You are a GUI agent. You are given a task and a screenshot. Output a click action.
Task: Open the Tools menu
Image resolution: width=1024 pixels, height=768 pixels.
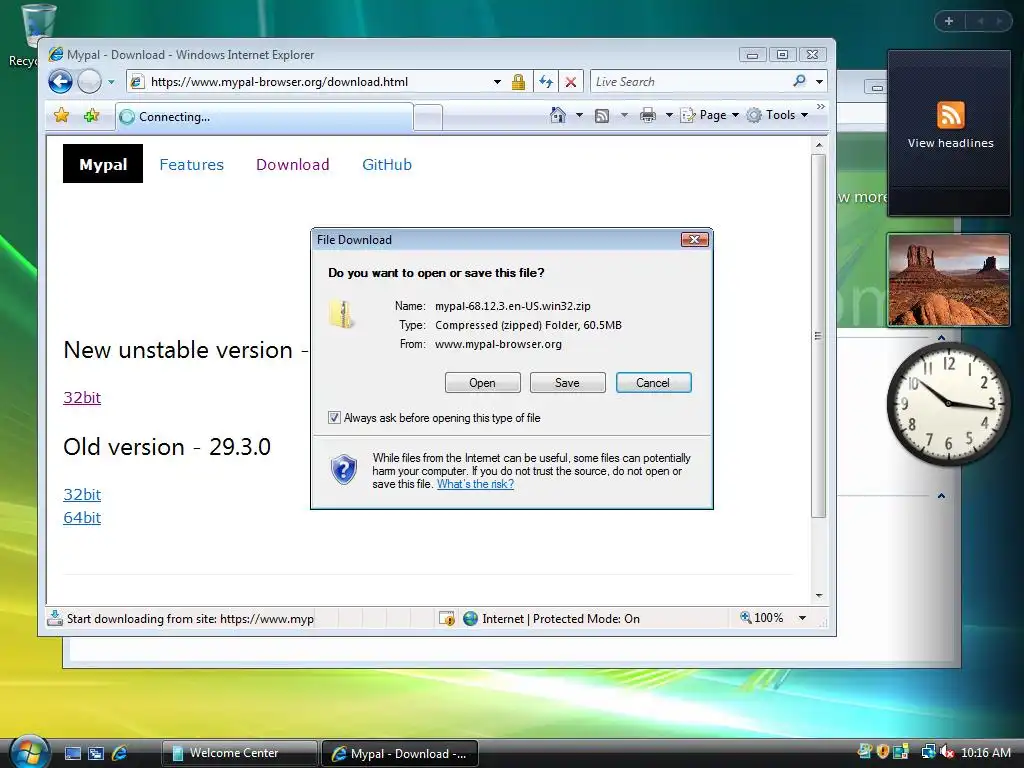[778, 115]
